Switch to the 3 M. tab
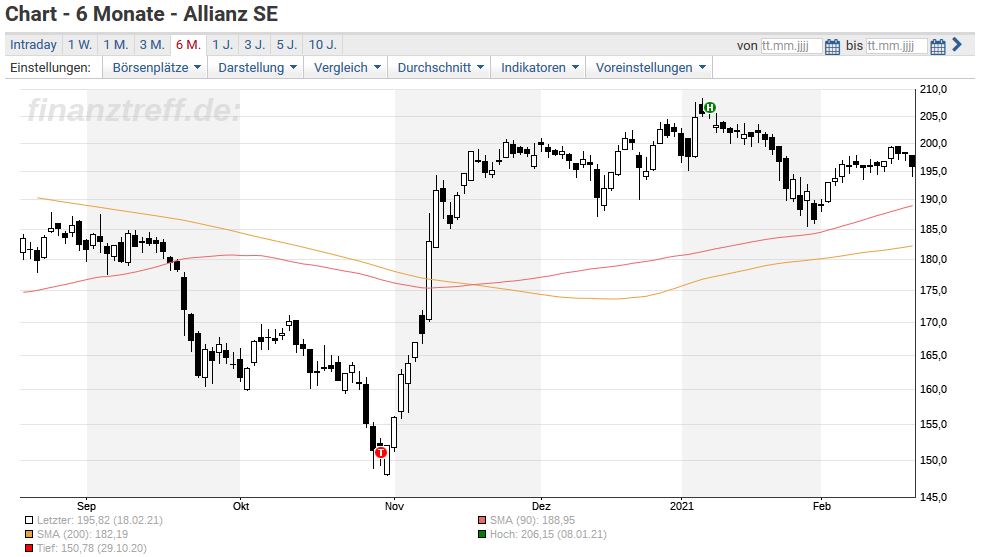The image size is (982, 557). [152, 45]
